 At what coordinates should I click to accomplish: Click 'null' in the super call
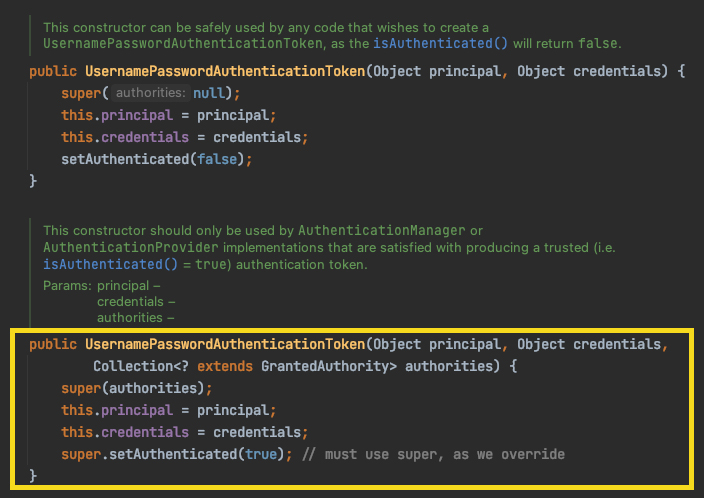coord(209,93)
